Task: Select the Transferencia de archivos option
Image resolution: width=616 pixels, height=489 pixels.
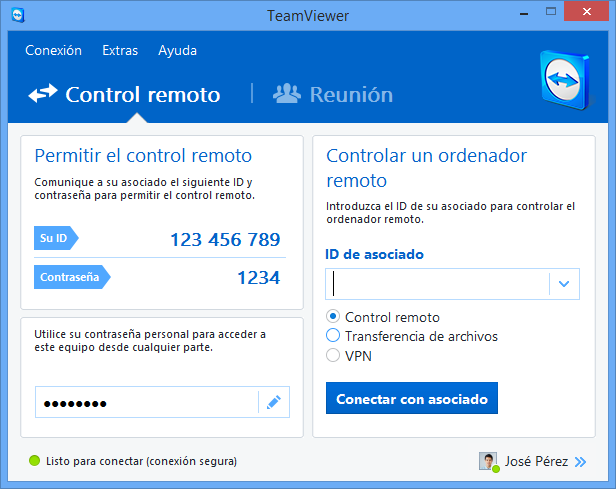Action: 333,335
